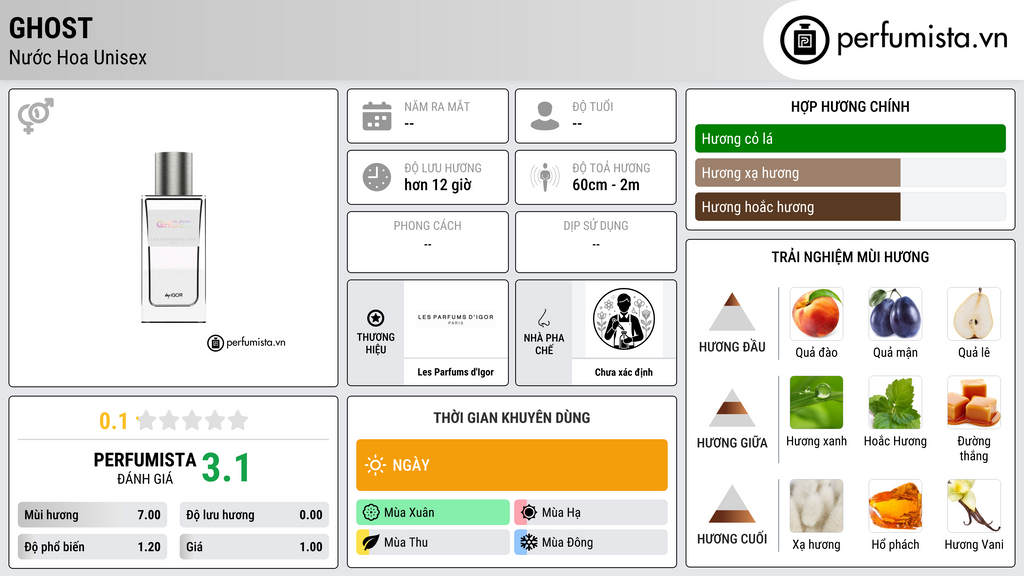Click the Mùa Xuân flower icon
The width and height of the screenshot is (1024, 576).
371,512
